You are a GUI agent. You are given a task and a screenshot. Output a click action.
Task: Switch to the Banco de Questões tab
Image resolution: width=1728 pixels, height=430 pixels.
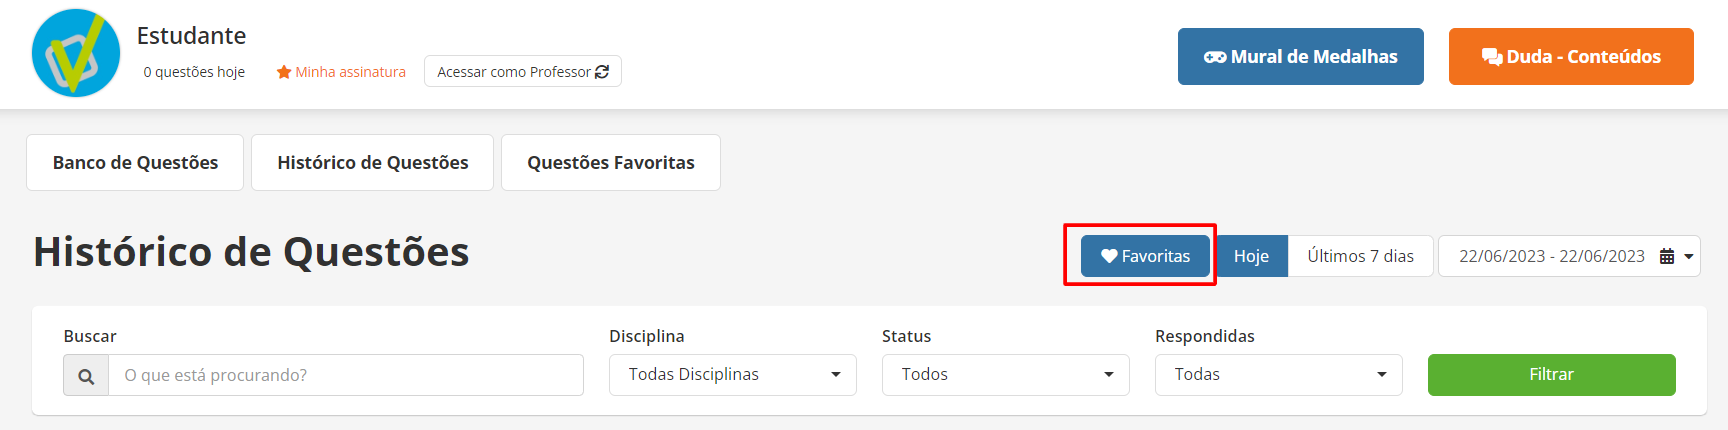coord(135,162)
